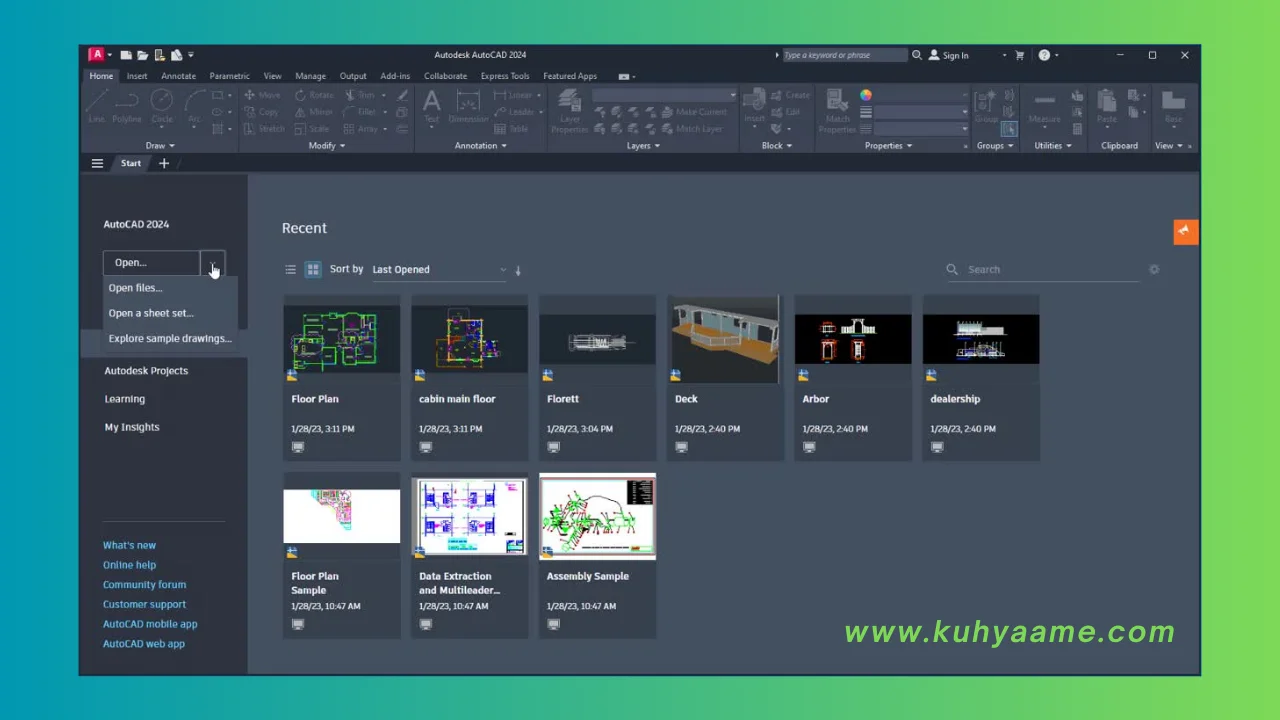Add a new drawing tab with plus

pyautogui.click(x=164, y=163)
